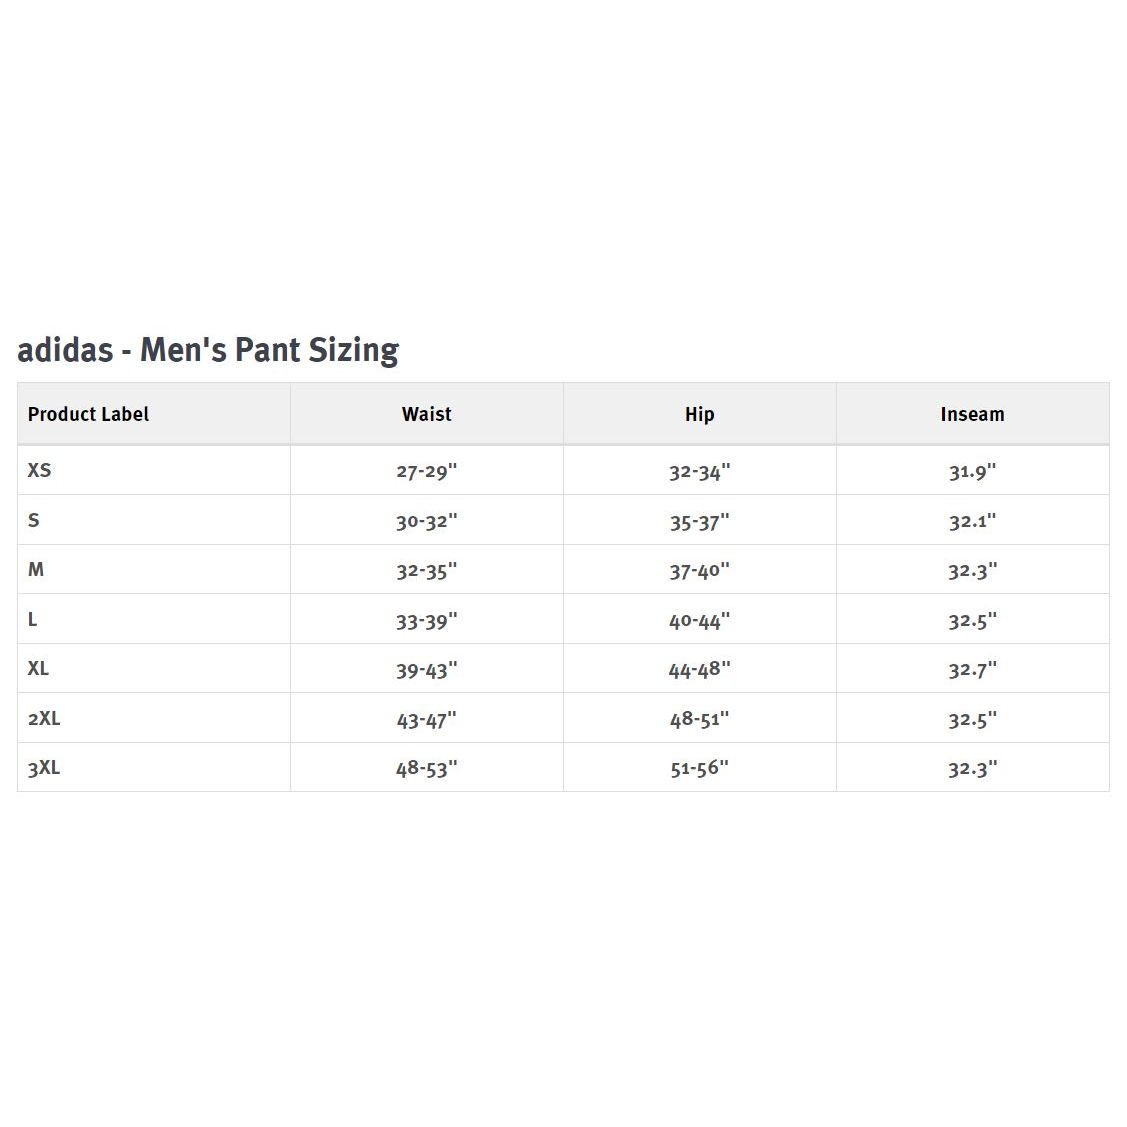Select the L size row label
This screenshot has width=1127, height=1127.
tap(33, 619)
